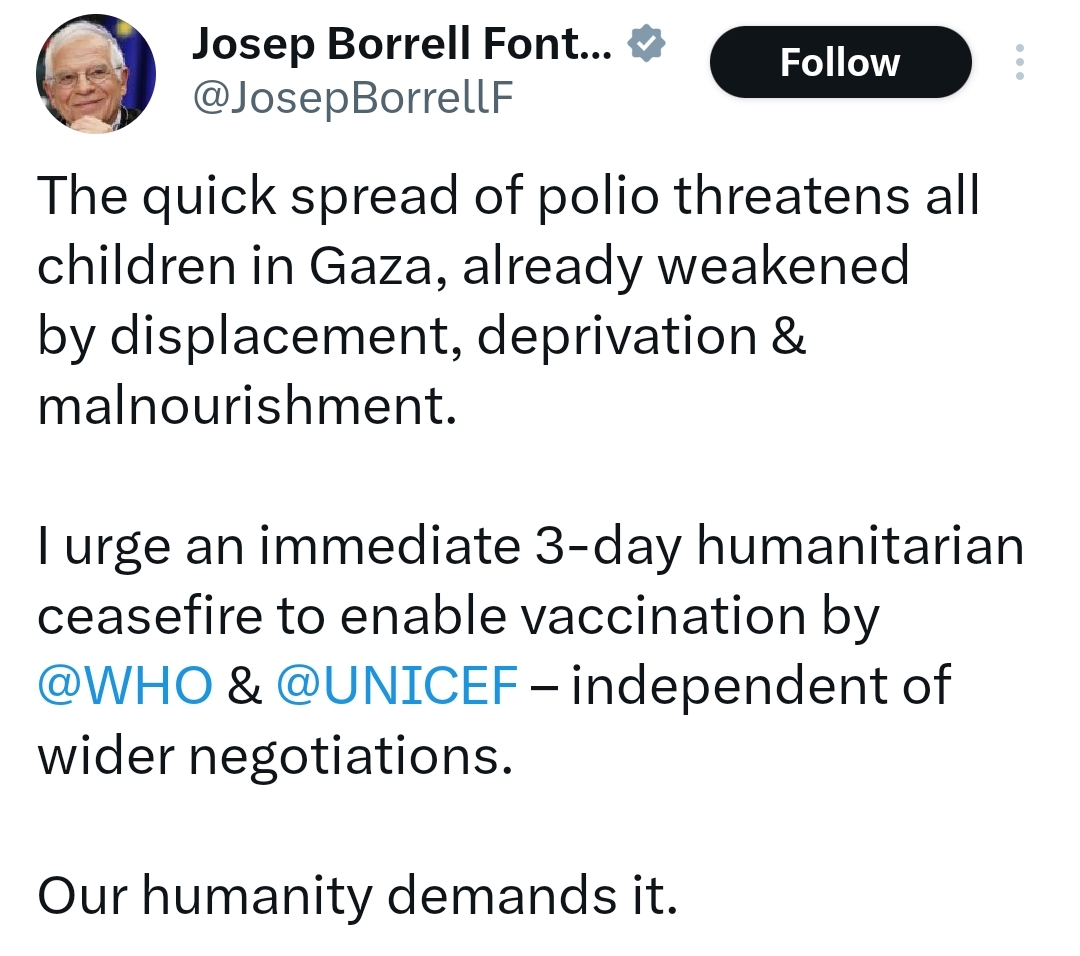Click the line 'I urge an immediate 3-day humanitarian'

[530, 547]
